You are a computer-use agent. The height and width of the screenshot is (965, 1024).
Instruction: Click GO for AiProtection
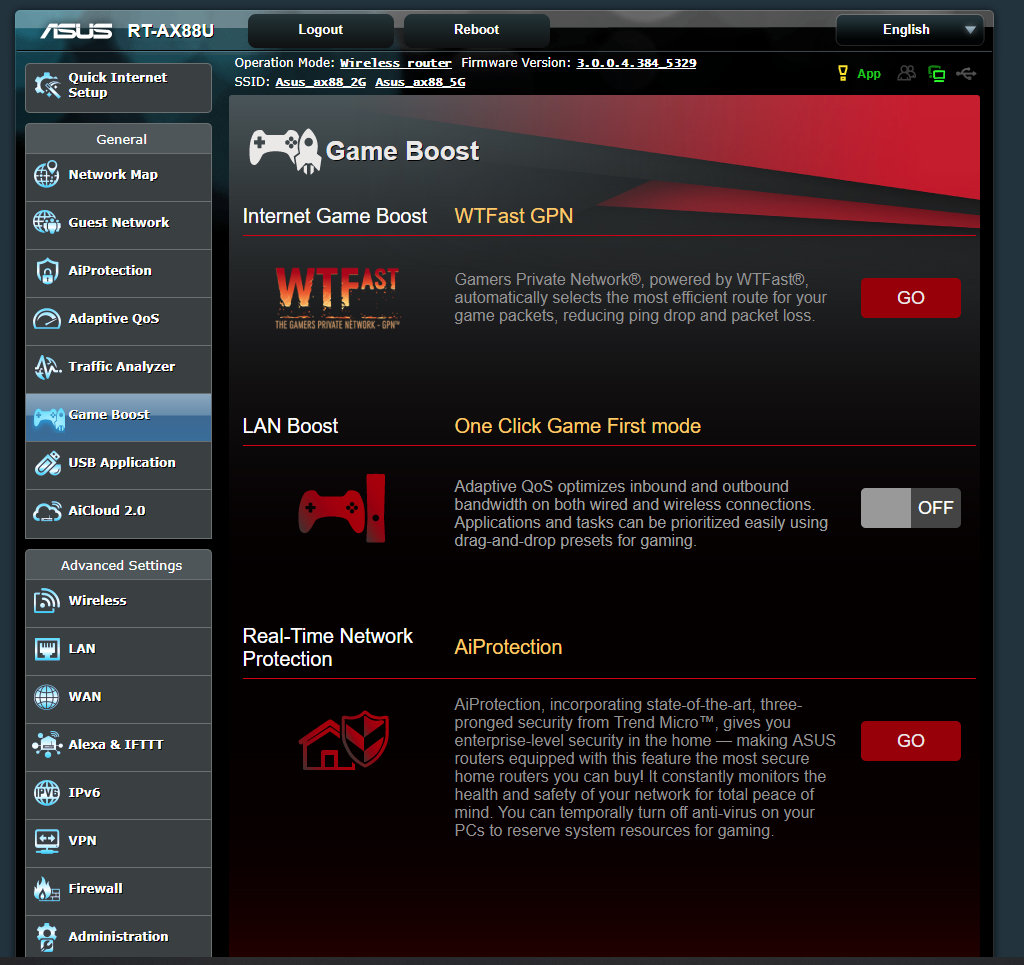(910, 741)
